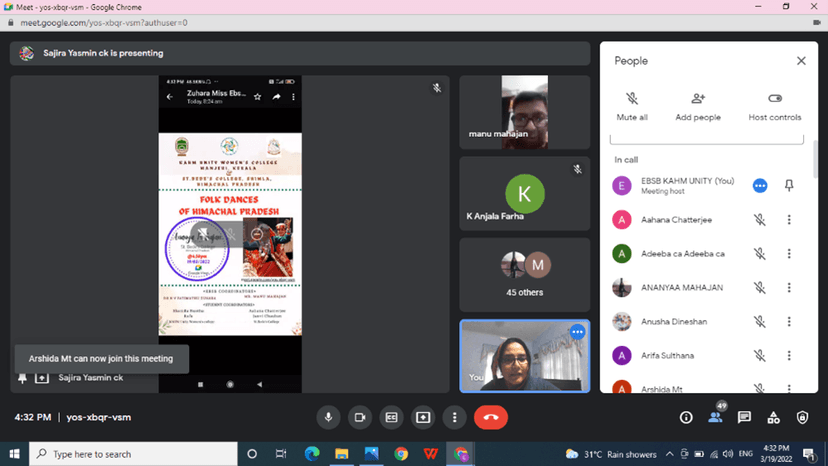Open the Activities shapes icon
828x466 pixels.
pyautogui.click(x=773, y=417)
